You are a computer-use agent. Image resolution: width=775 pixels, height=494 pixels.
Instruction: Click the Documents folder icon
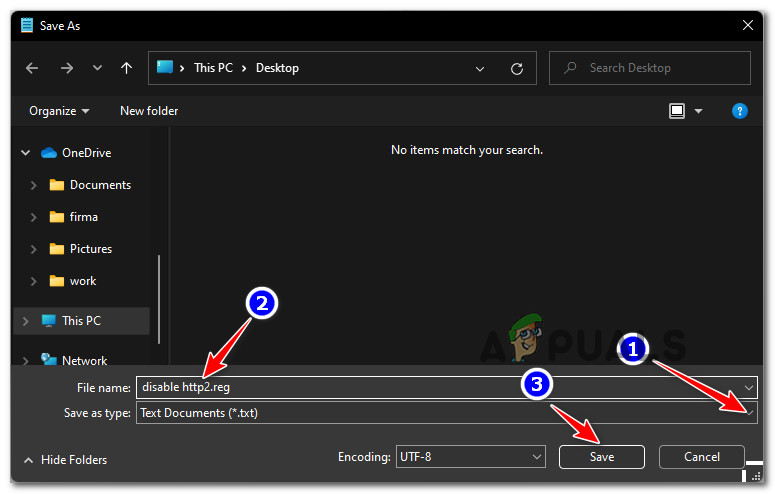coord(57,185)
